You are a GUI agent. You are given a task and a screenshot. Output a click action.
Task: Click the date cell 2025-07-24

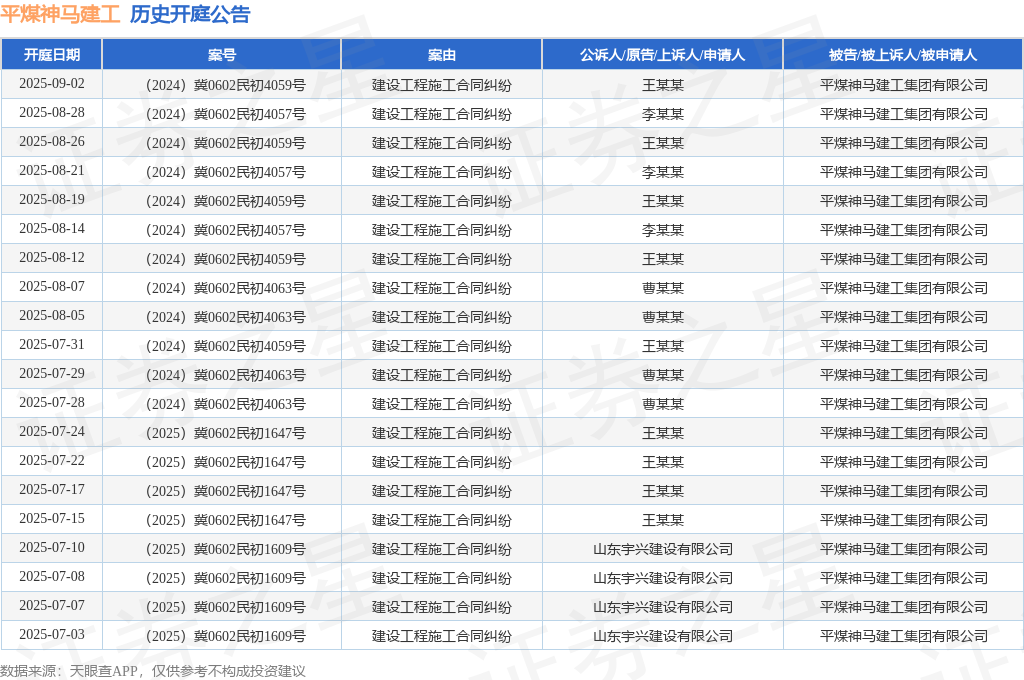click(52, 431)
